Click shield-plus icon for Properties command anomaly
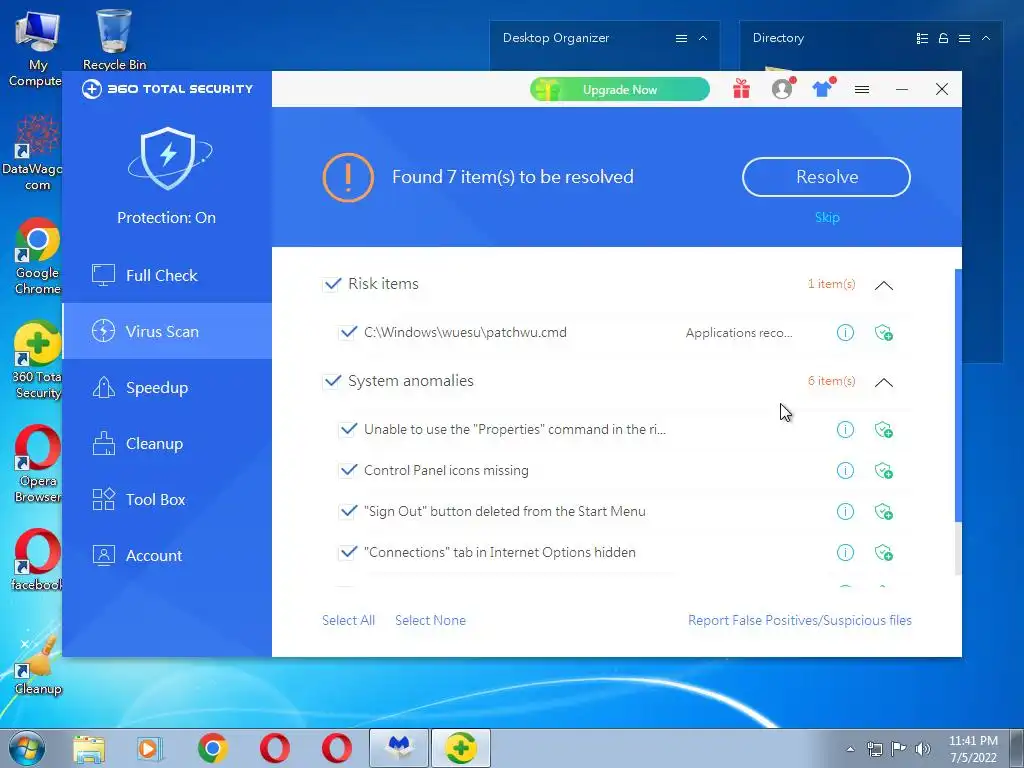Image resolution: width=1024 pixels, height=768 pixels. click(884, 429)
